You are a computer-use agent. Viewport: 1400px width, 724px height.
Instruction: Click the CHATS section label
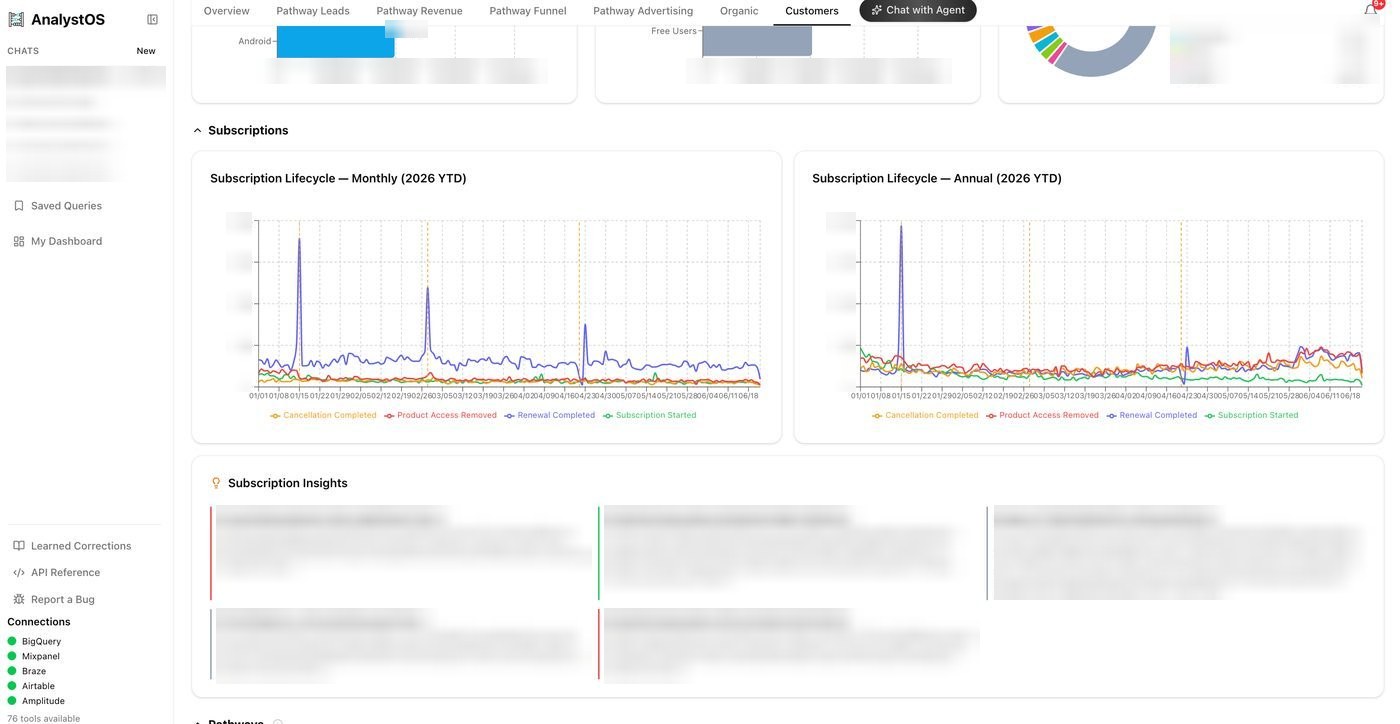[23, 51]
